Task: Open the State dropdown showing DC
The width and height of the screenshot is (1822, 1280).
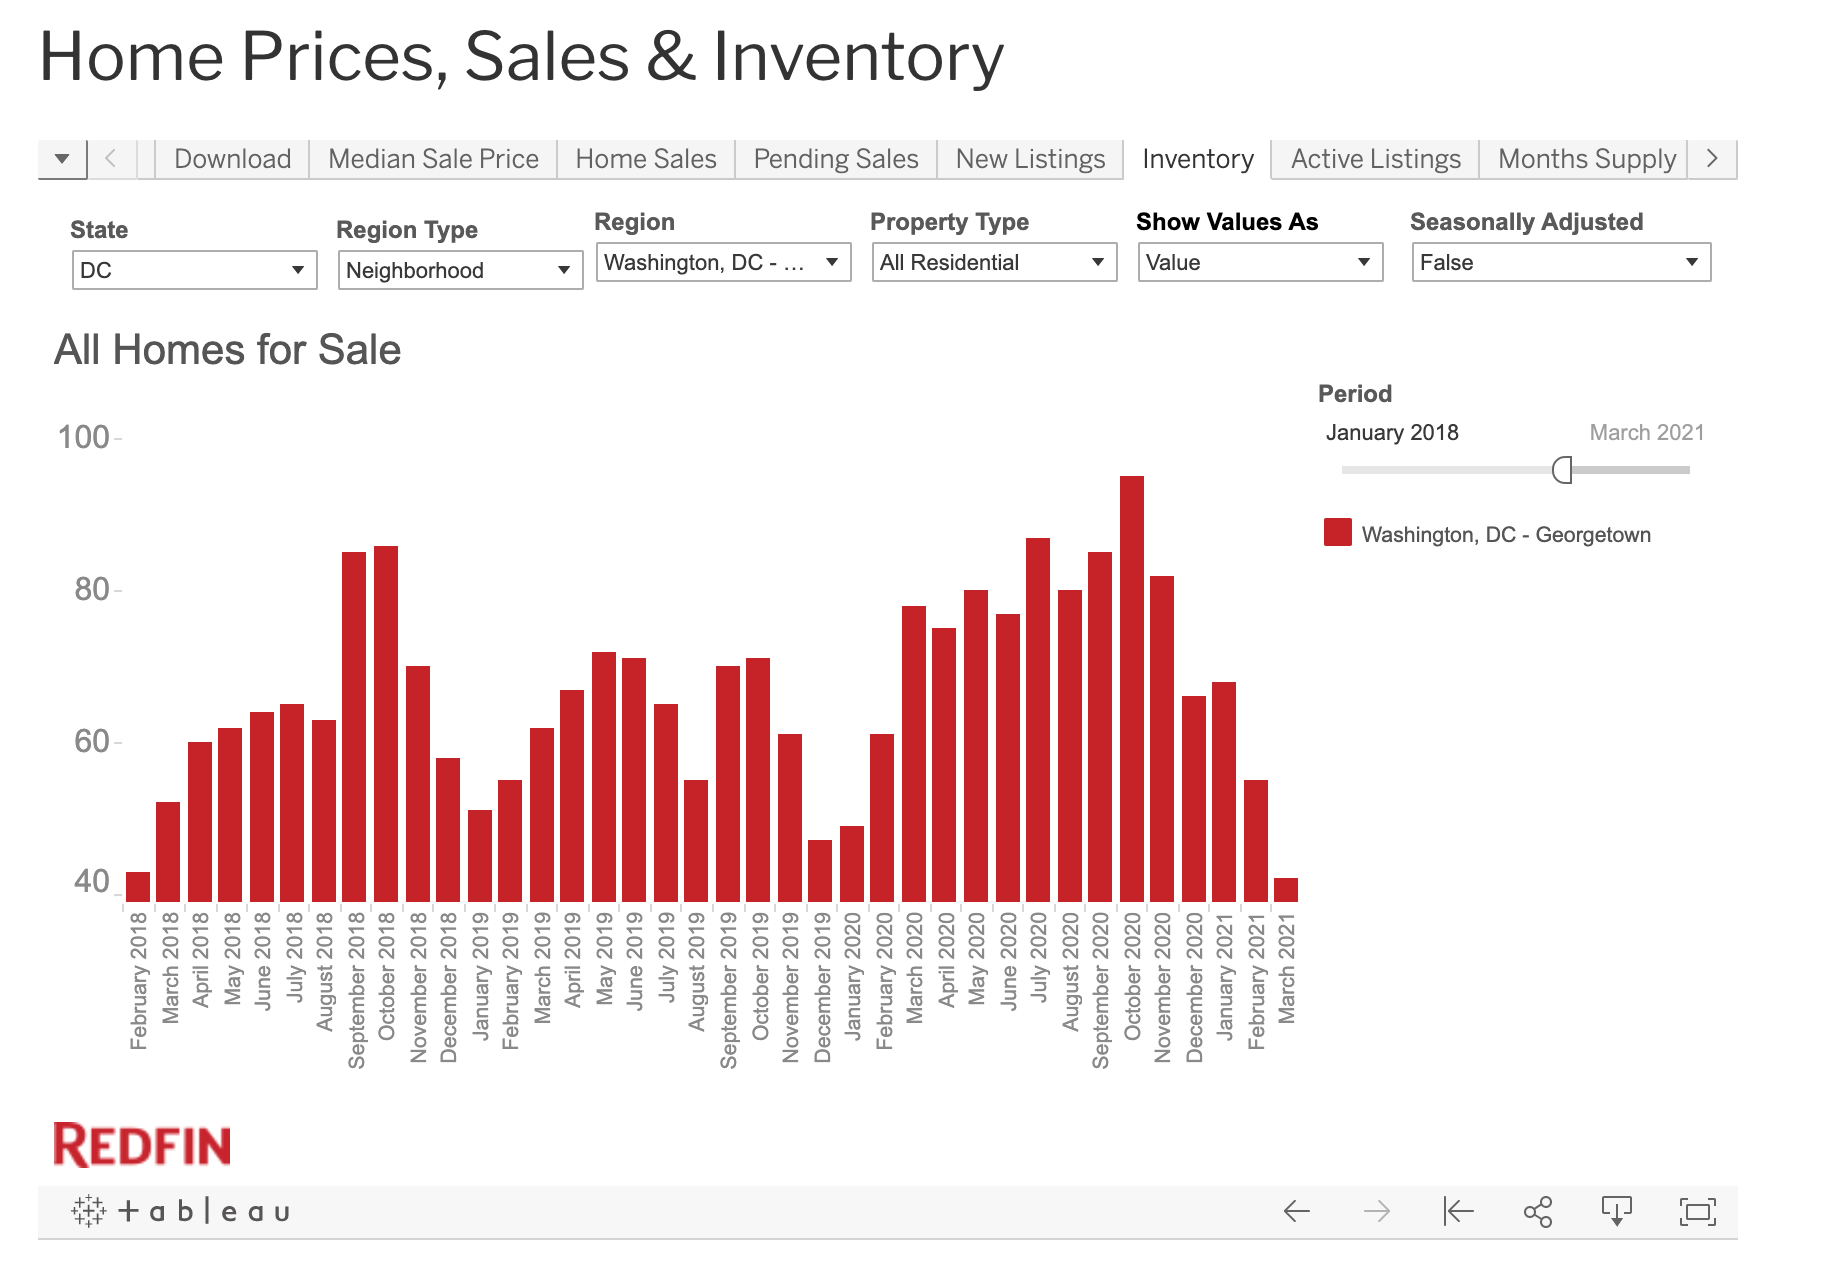Action: [x=194, y=270]
